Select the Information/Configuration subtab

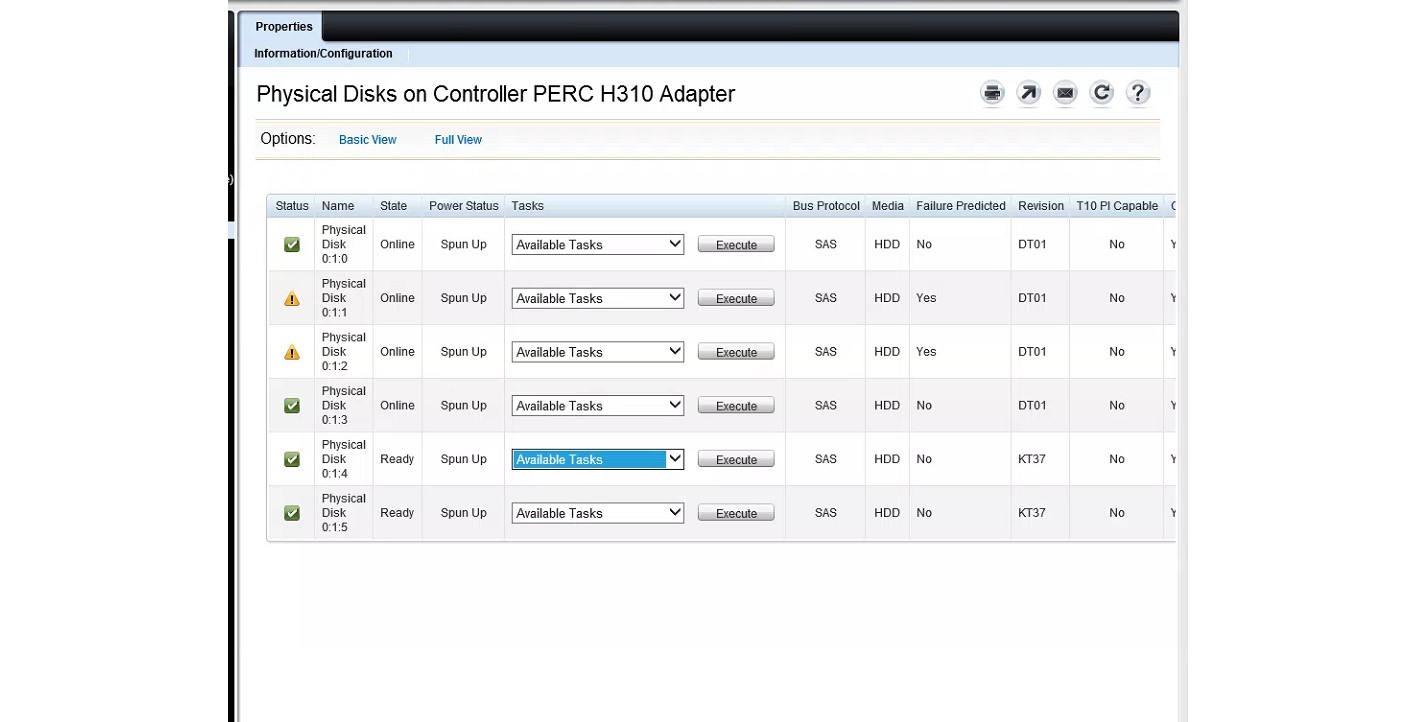pos(323,54)
